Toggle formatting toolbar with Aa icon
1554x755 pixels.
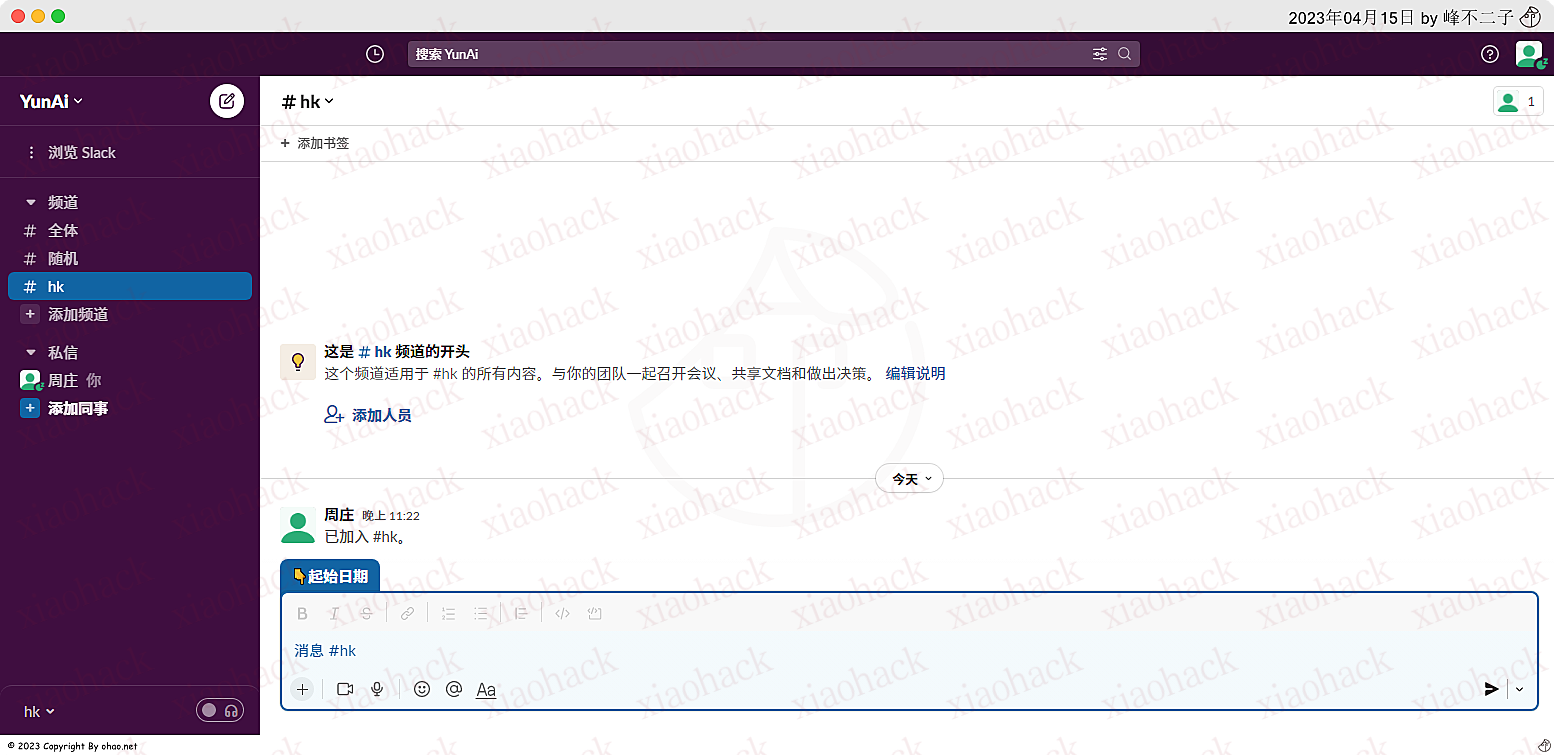(x=486, y=690)
